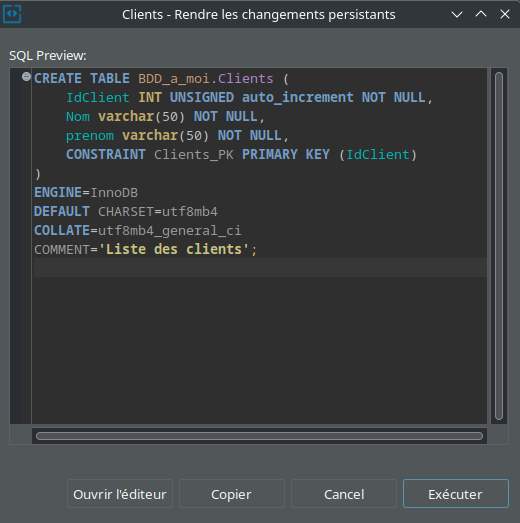
Task: Click the 'Clients_PK' constraint name
Action: click(194, 155)
